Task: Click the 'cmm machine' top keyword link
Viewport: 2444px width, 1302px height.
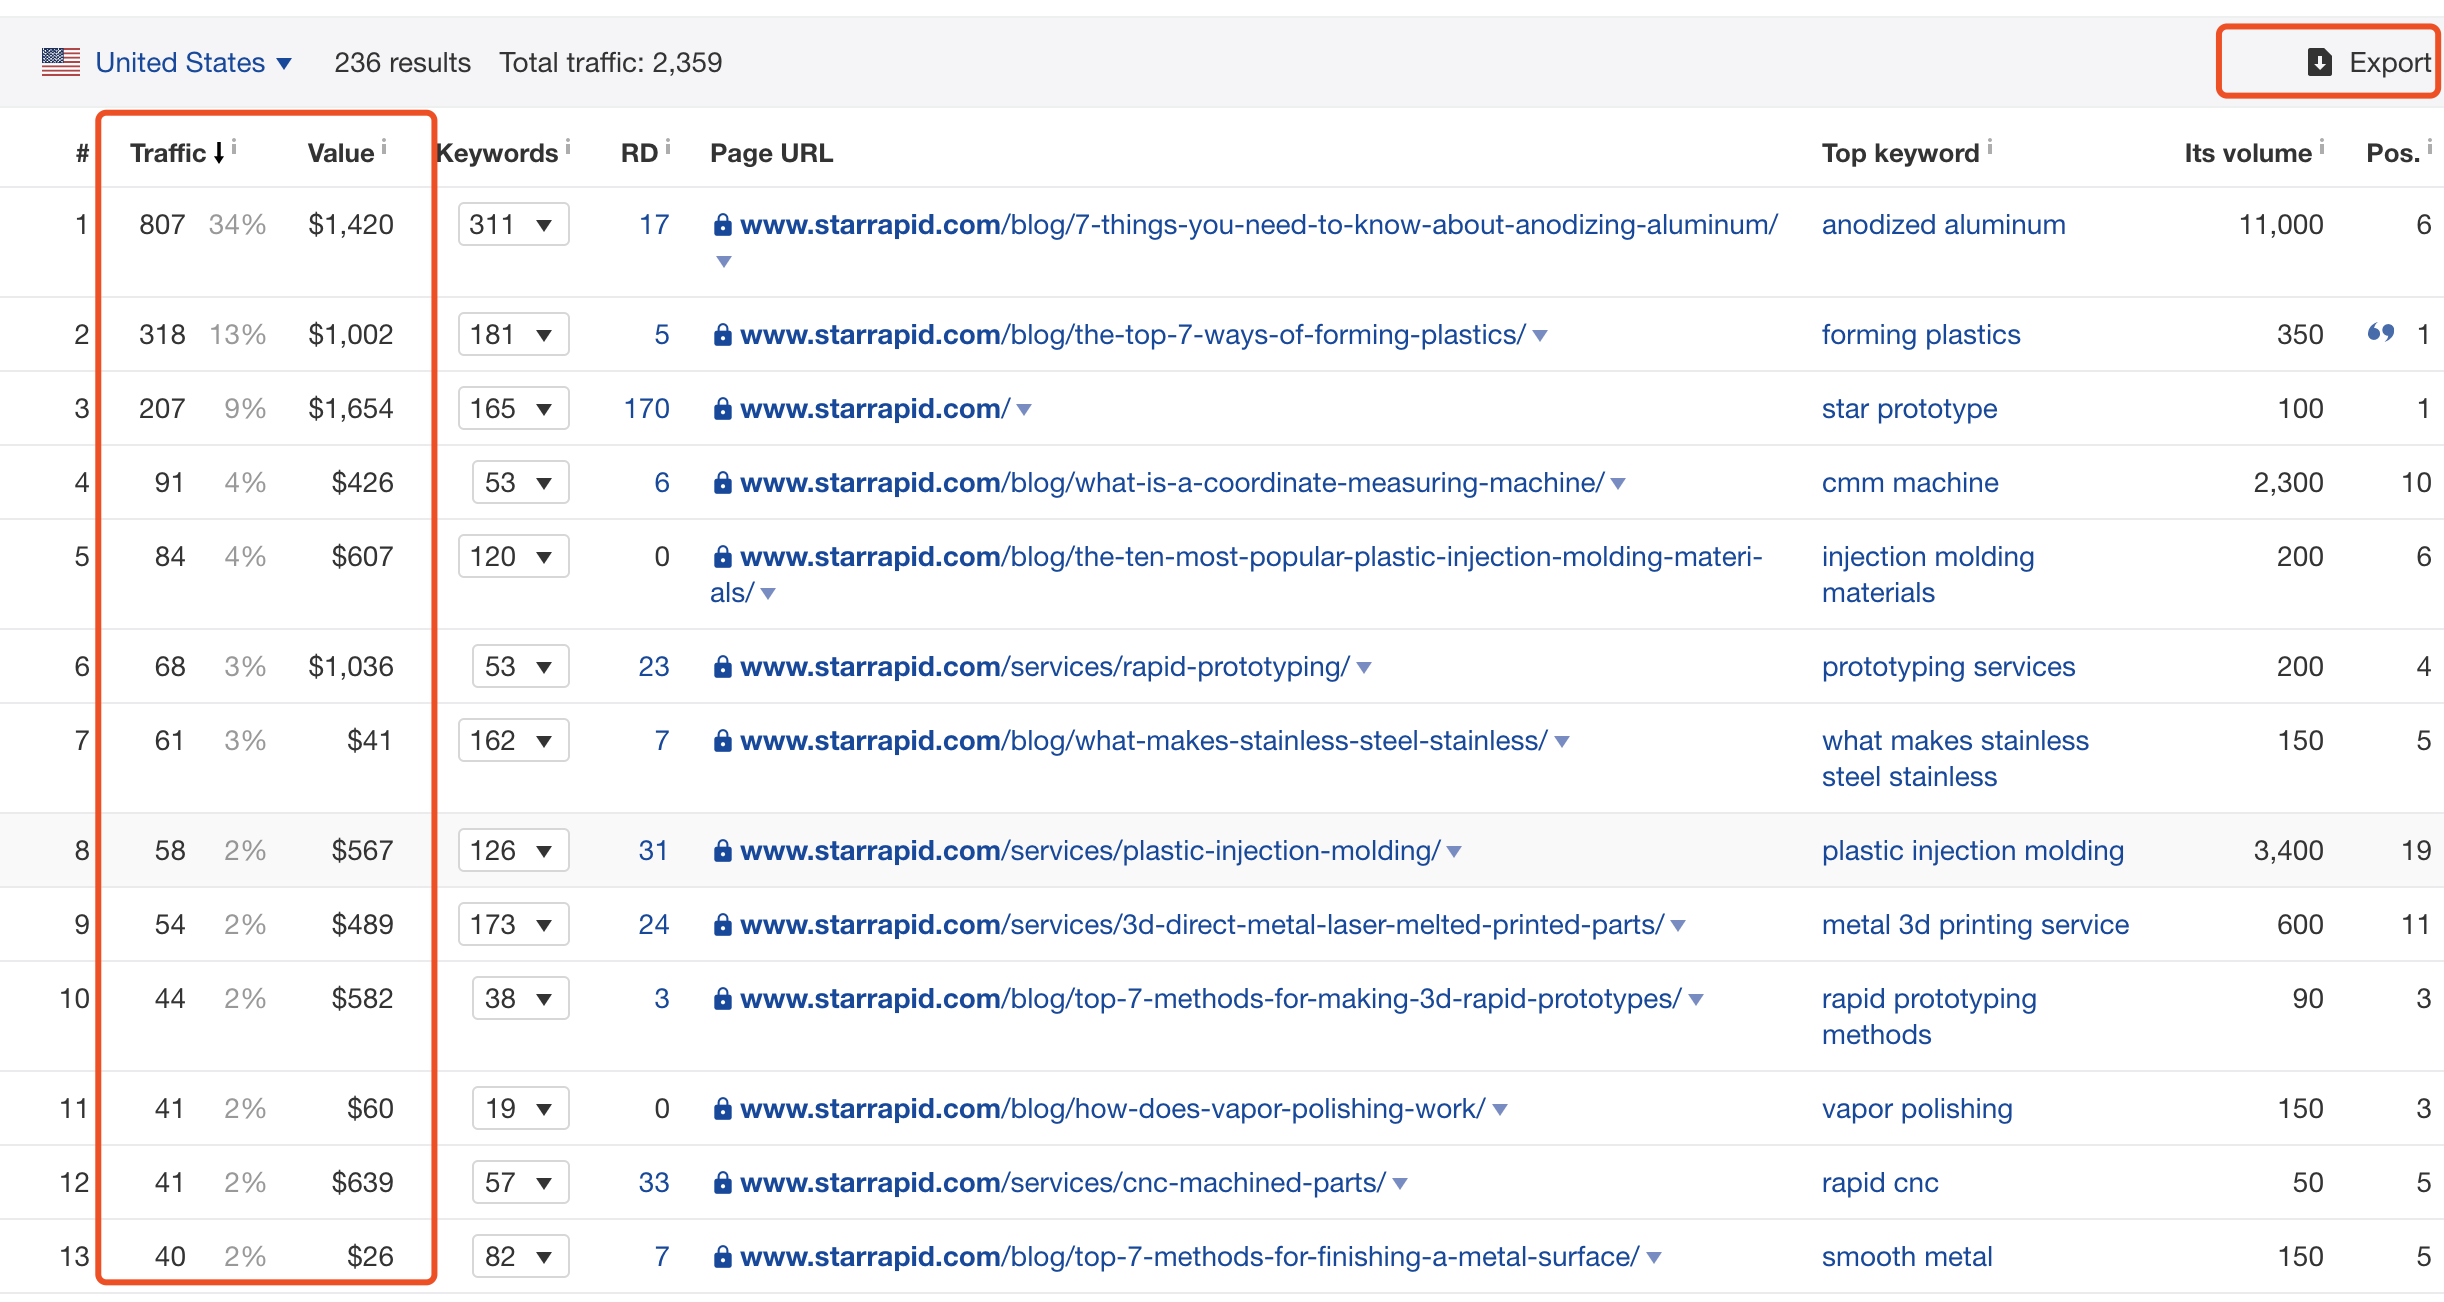Action: (x=1909, y=483)
